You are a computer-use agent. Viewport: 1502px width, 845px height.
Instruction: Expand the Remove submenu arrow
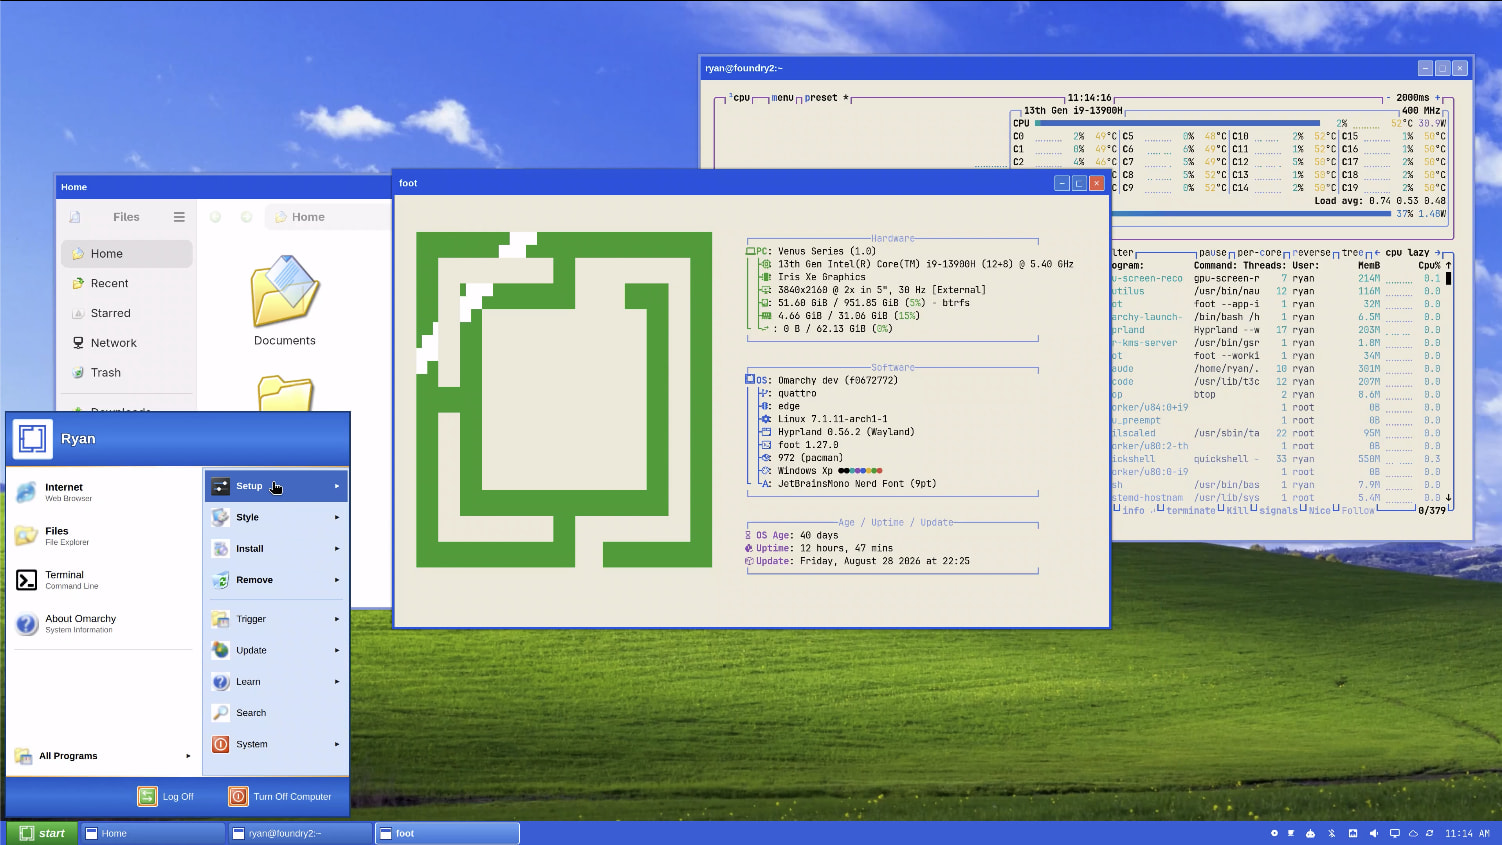coord(337,580)
